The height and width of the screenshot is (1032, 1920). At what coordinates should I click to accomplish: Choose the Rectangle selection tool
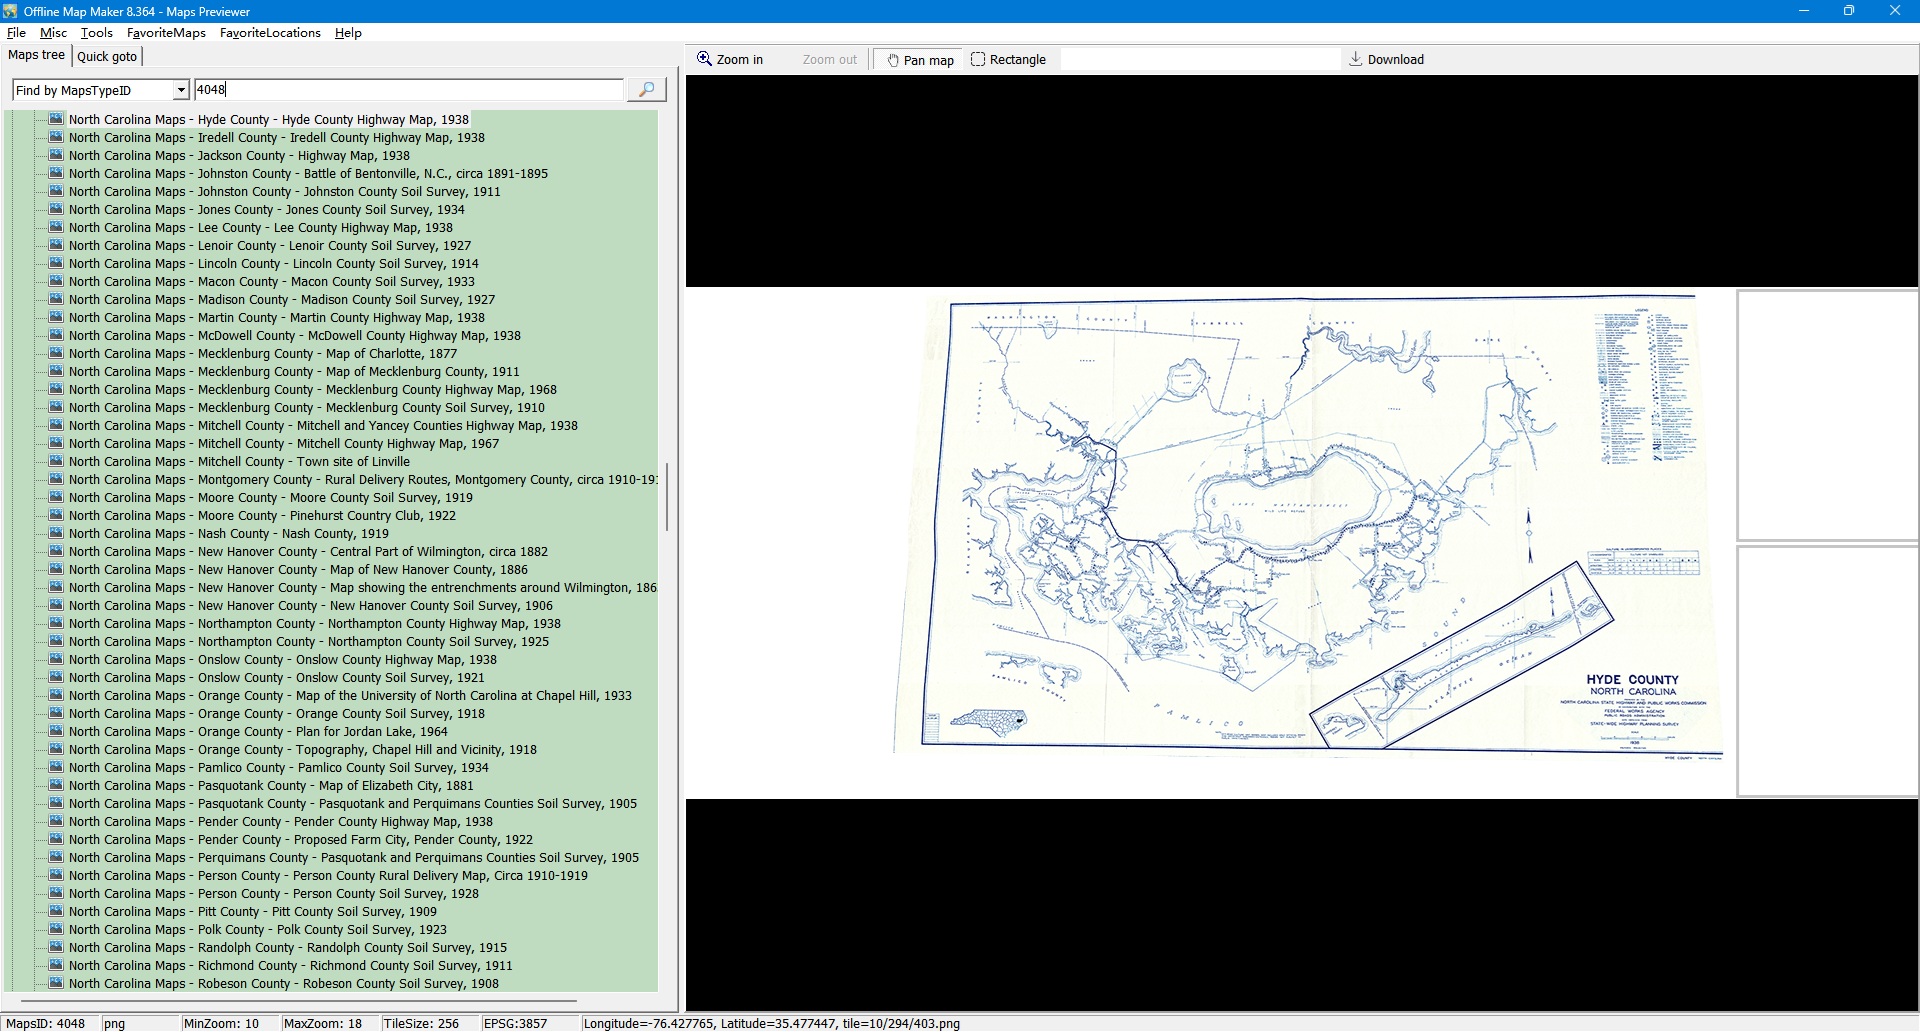pyautogui.click(x=1008, y=60)
